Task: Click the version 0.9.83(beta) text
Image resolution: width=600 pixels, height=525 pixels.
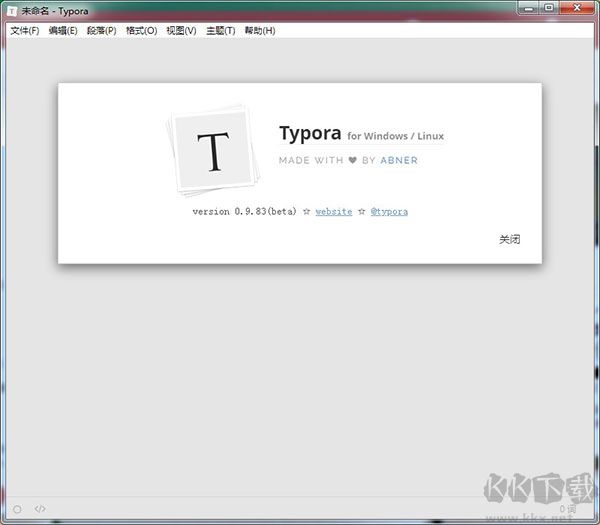Action: (244, 212)
